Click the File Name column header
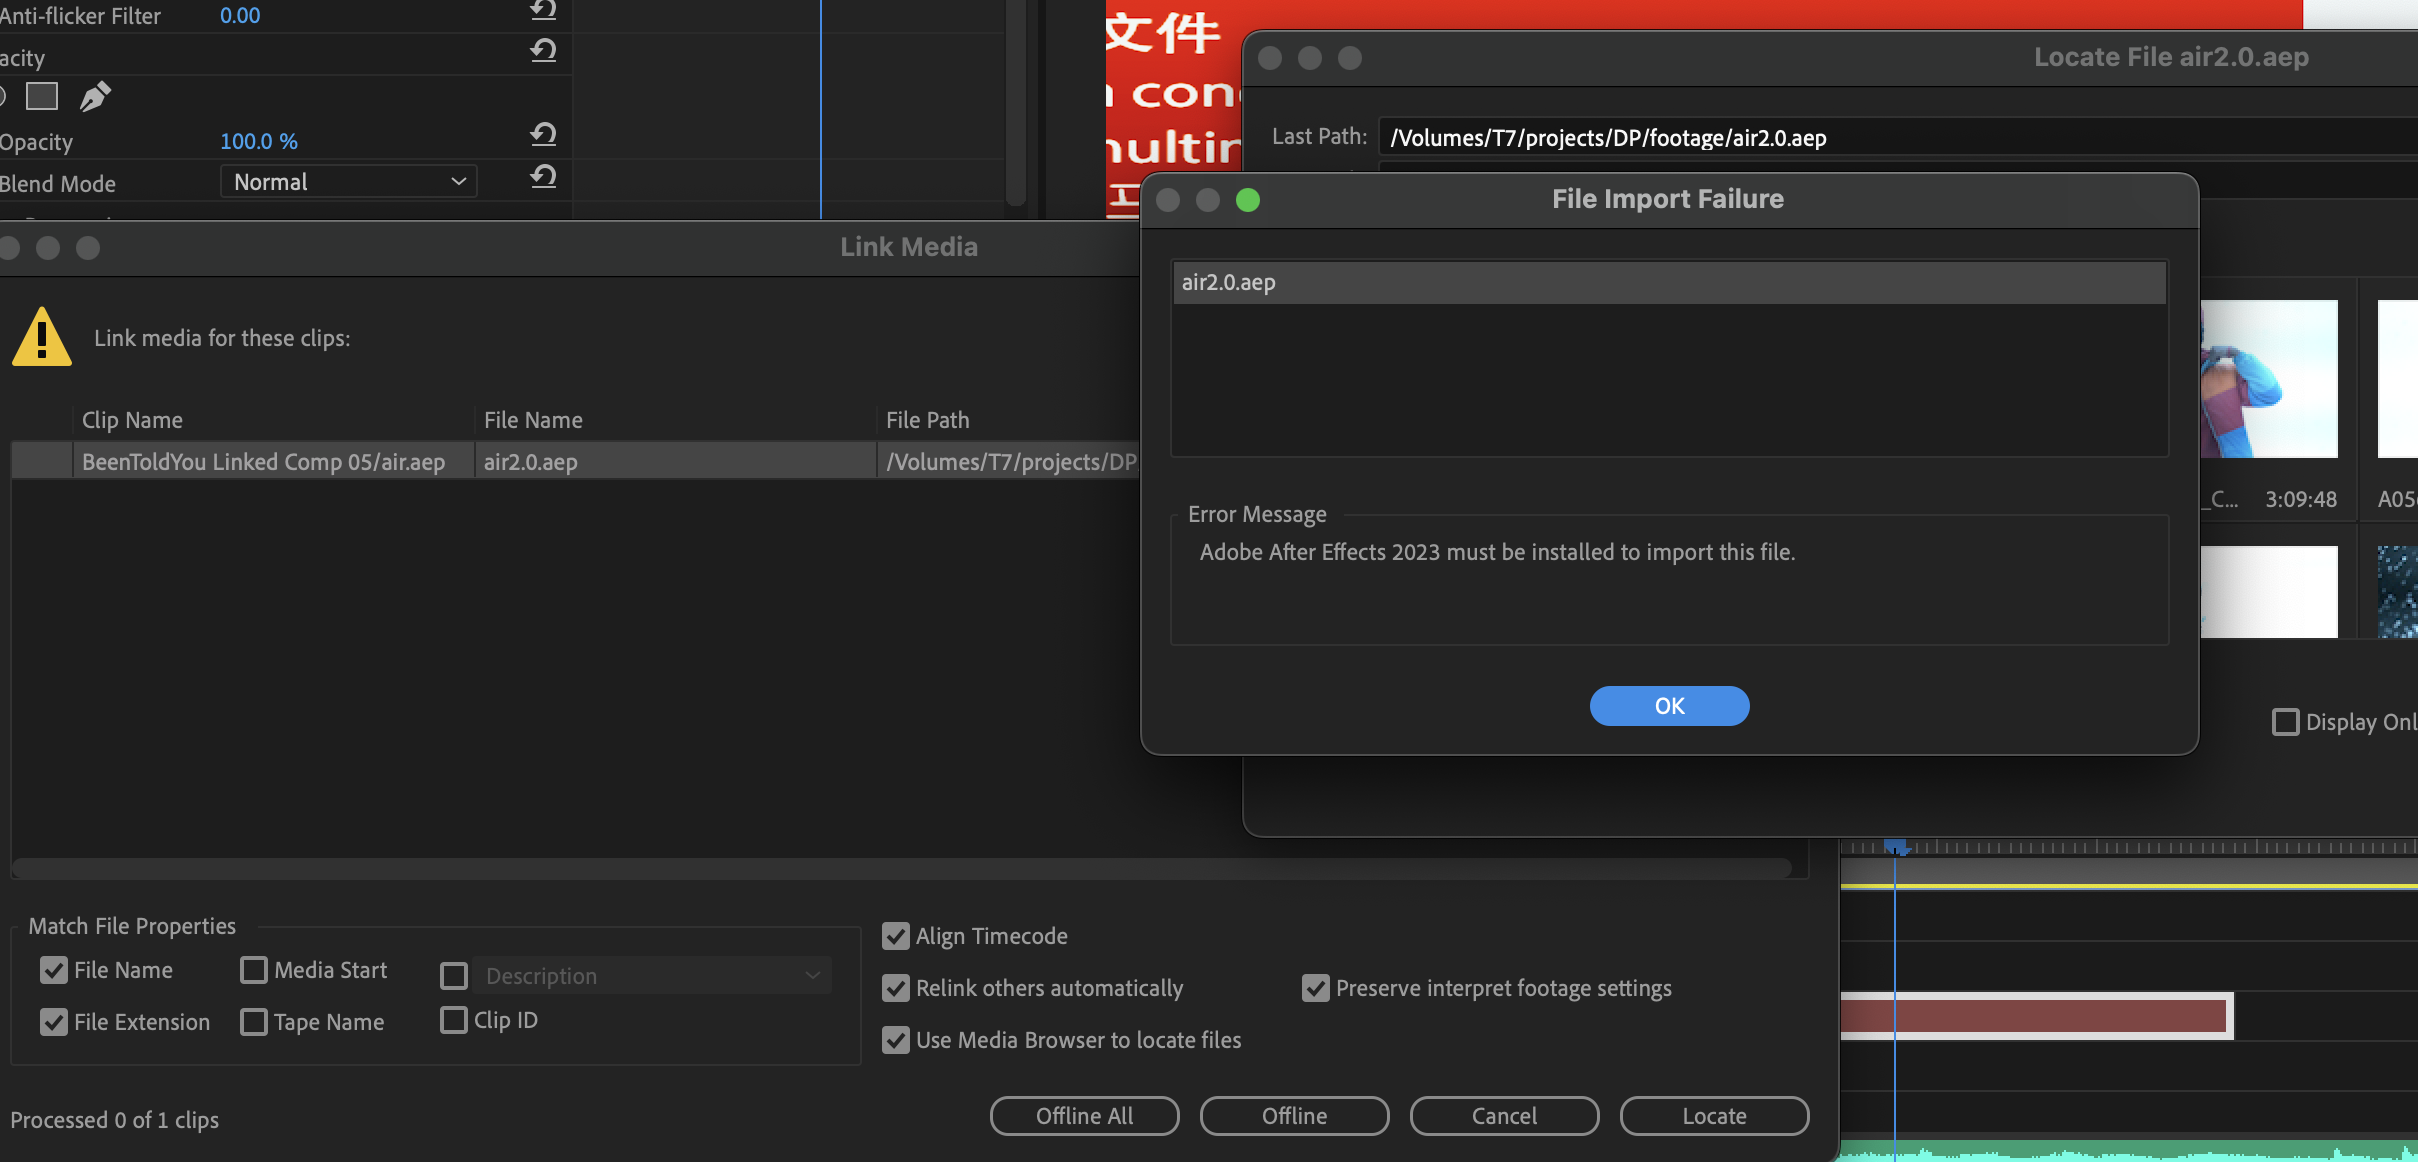 tap(533, 420)
